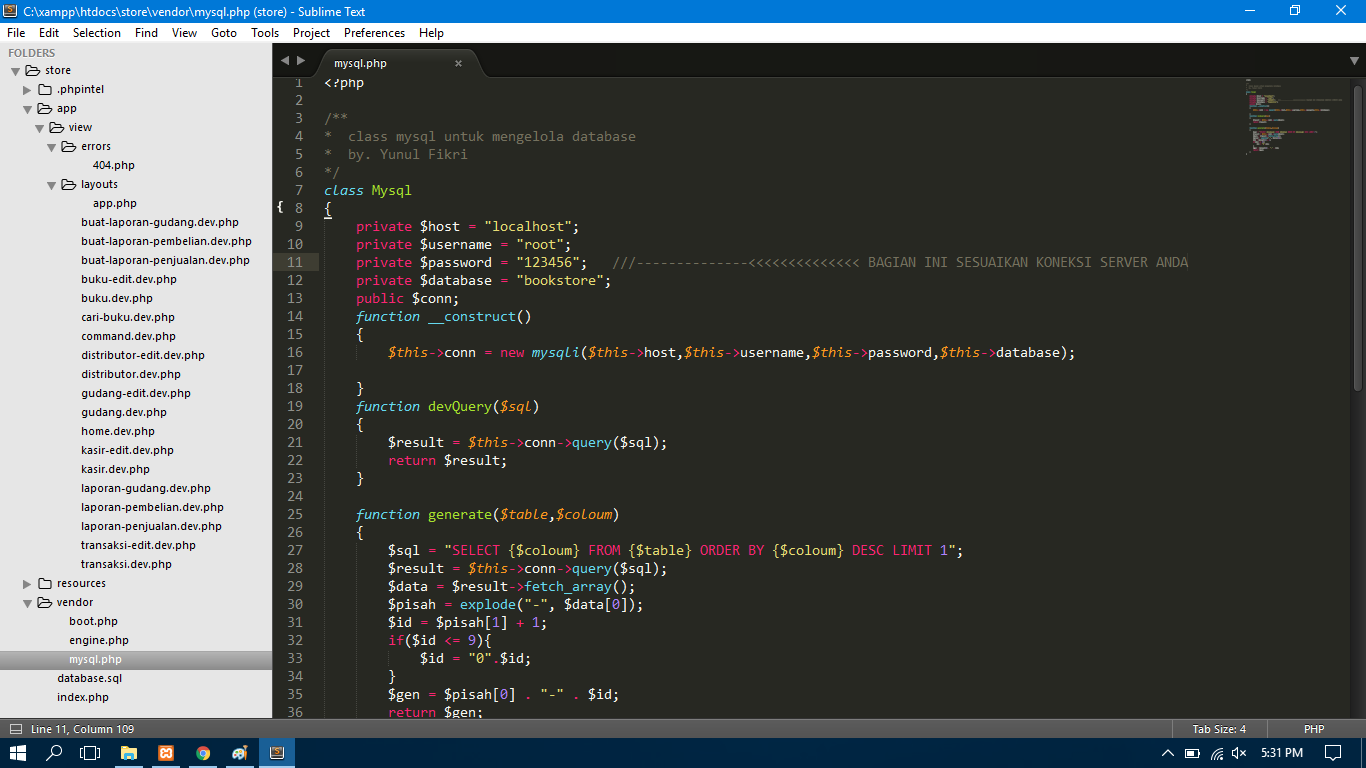Click the back navigation arrow above the editor
The width and height of the screenshot is (1366, 768).
285,61
